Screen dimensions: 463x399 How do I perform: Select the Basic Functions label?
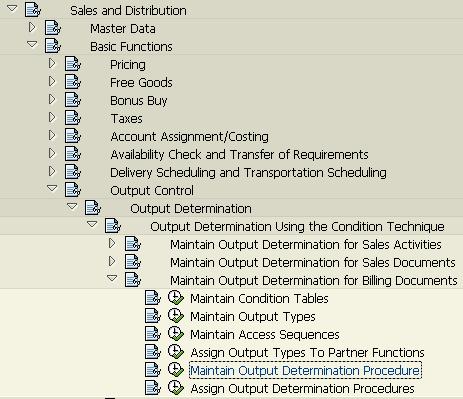[131, 47]
